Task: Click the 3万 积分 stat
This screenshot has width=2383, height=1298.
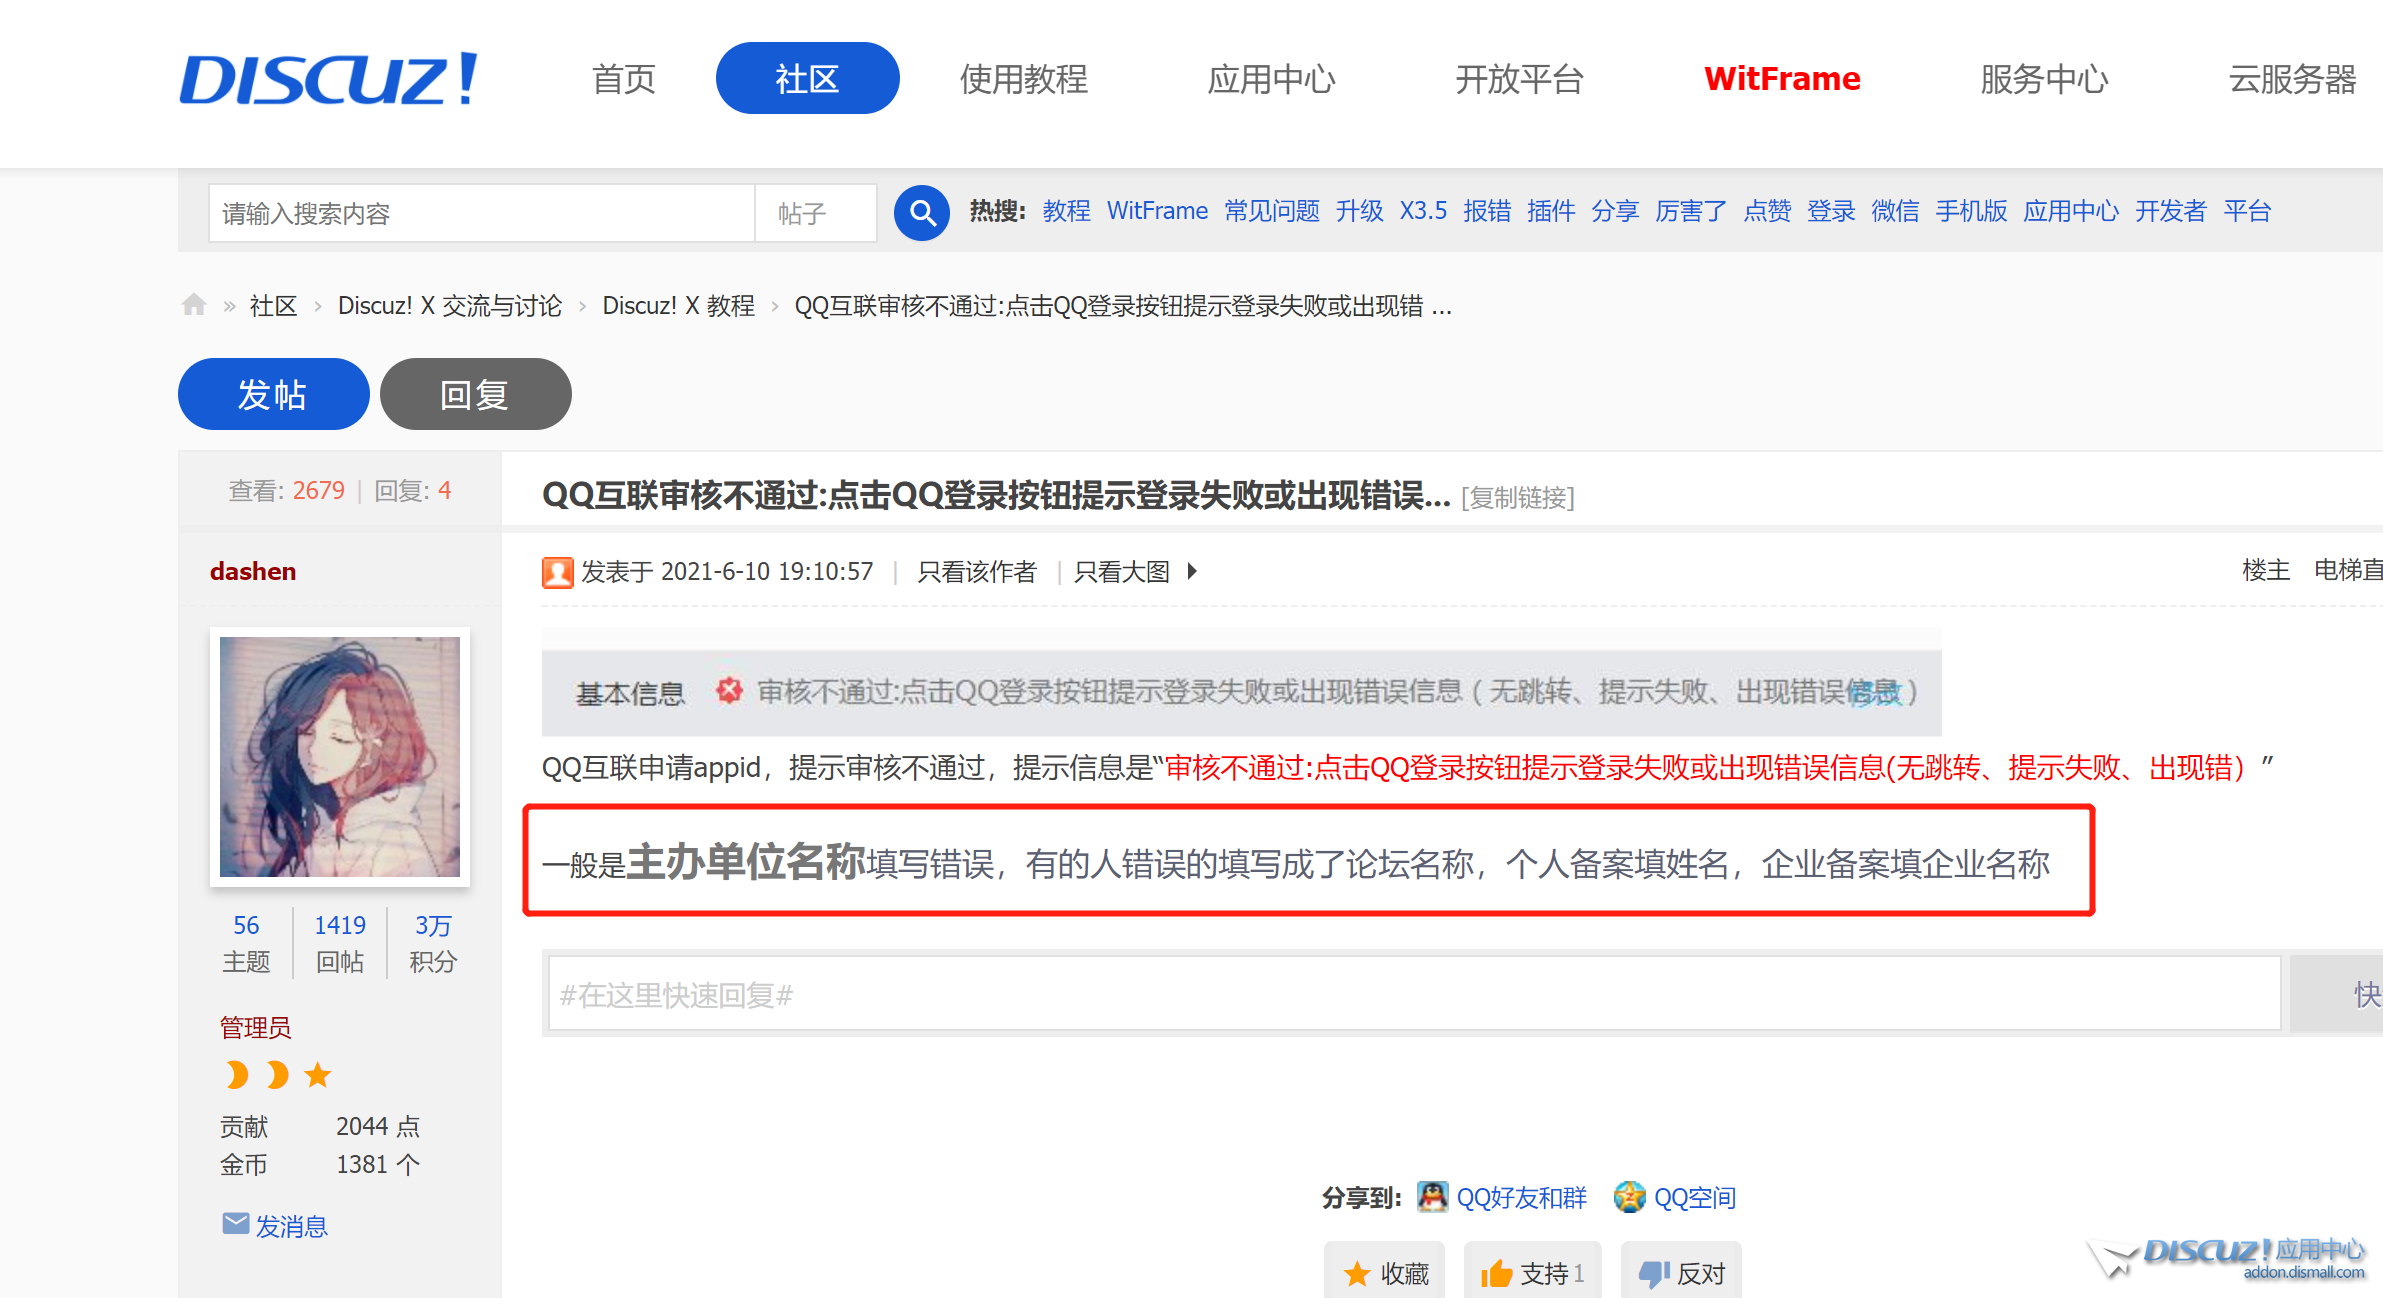Action: [x=433, y=943]
